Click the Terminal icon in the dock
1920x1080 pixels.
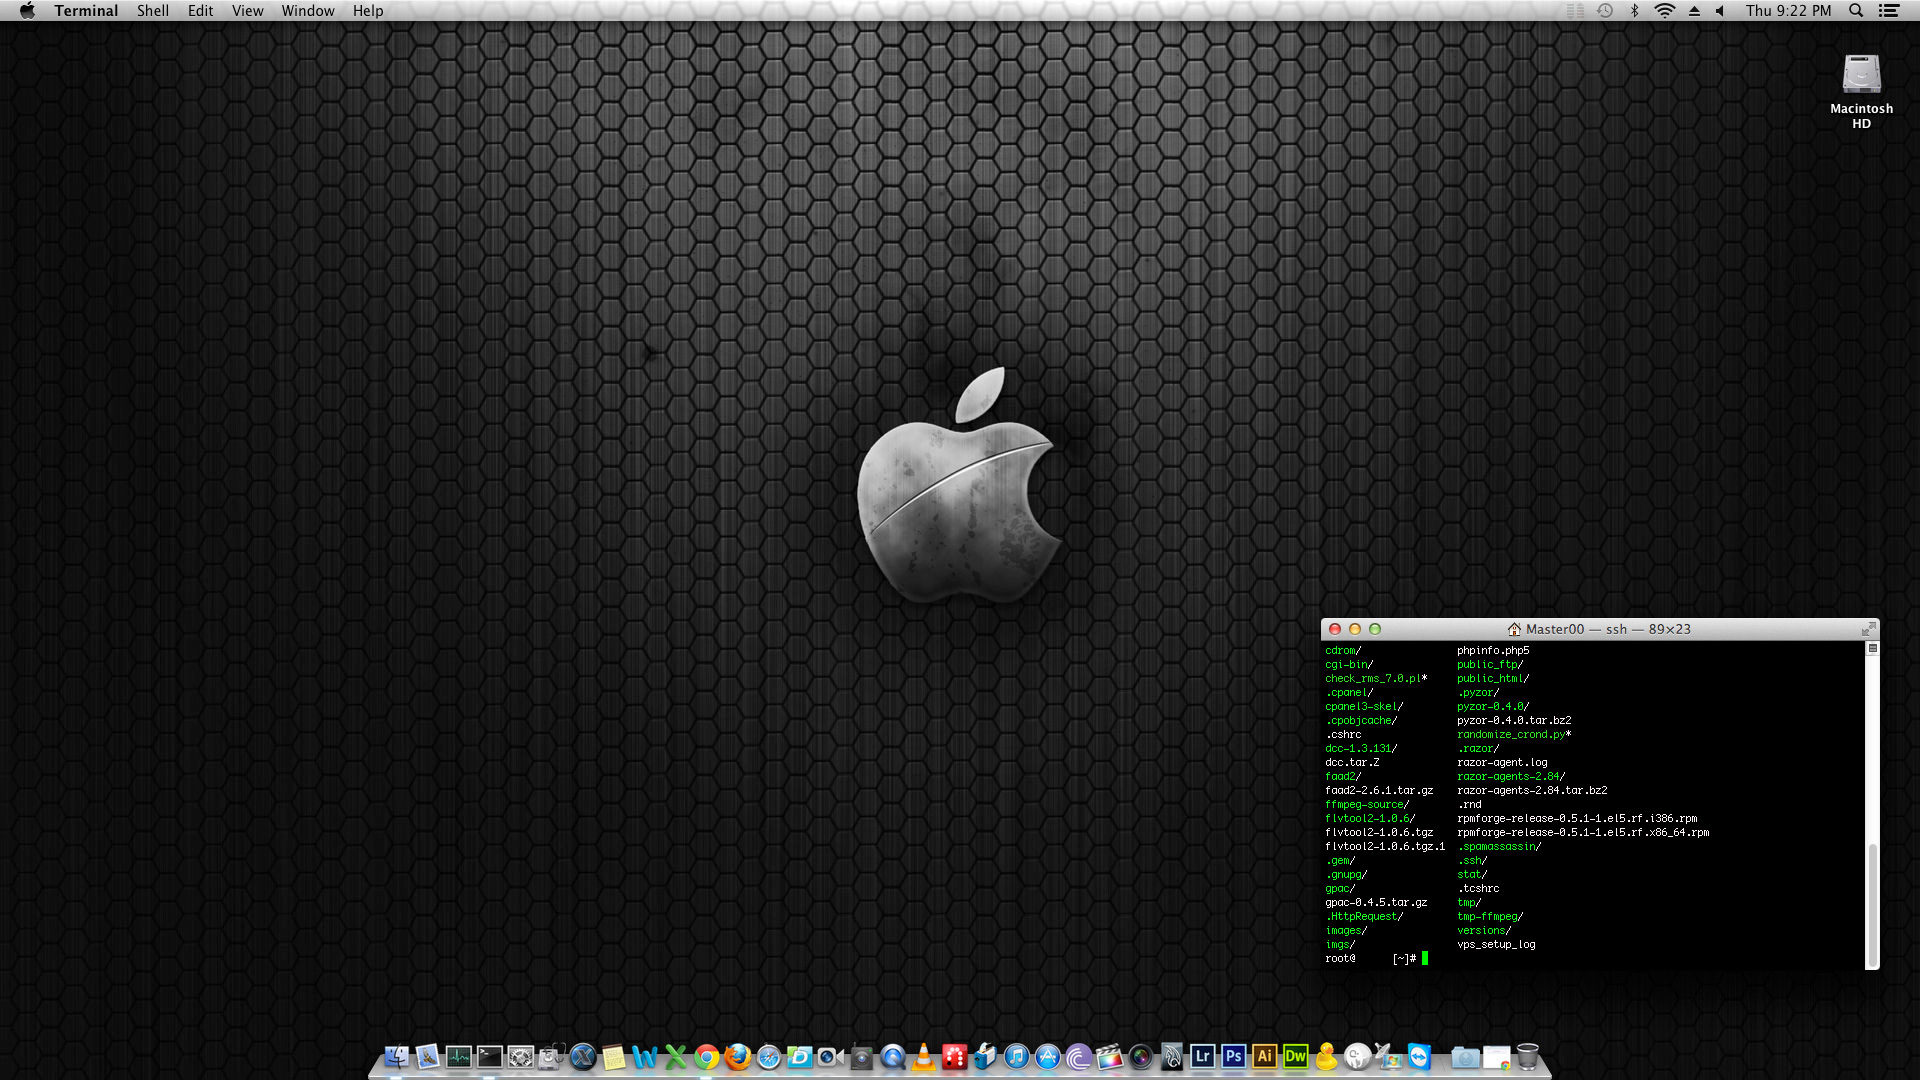(490, 1056)
